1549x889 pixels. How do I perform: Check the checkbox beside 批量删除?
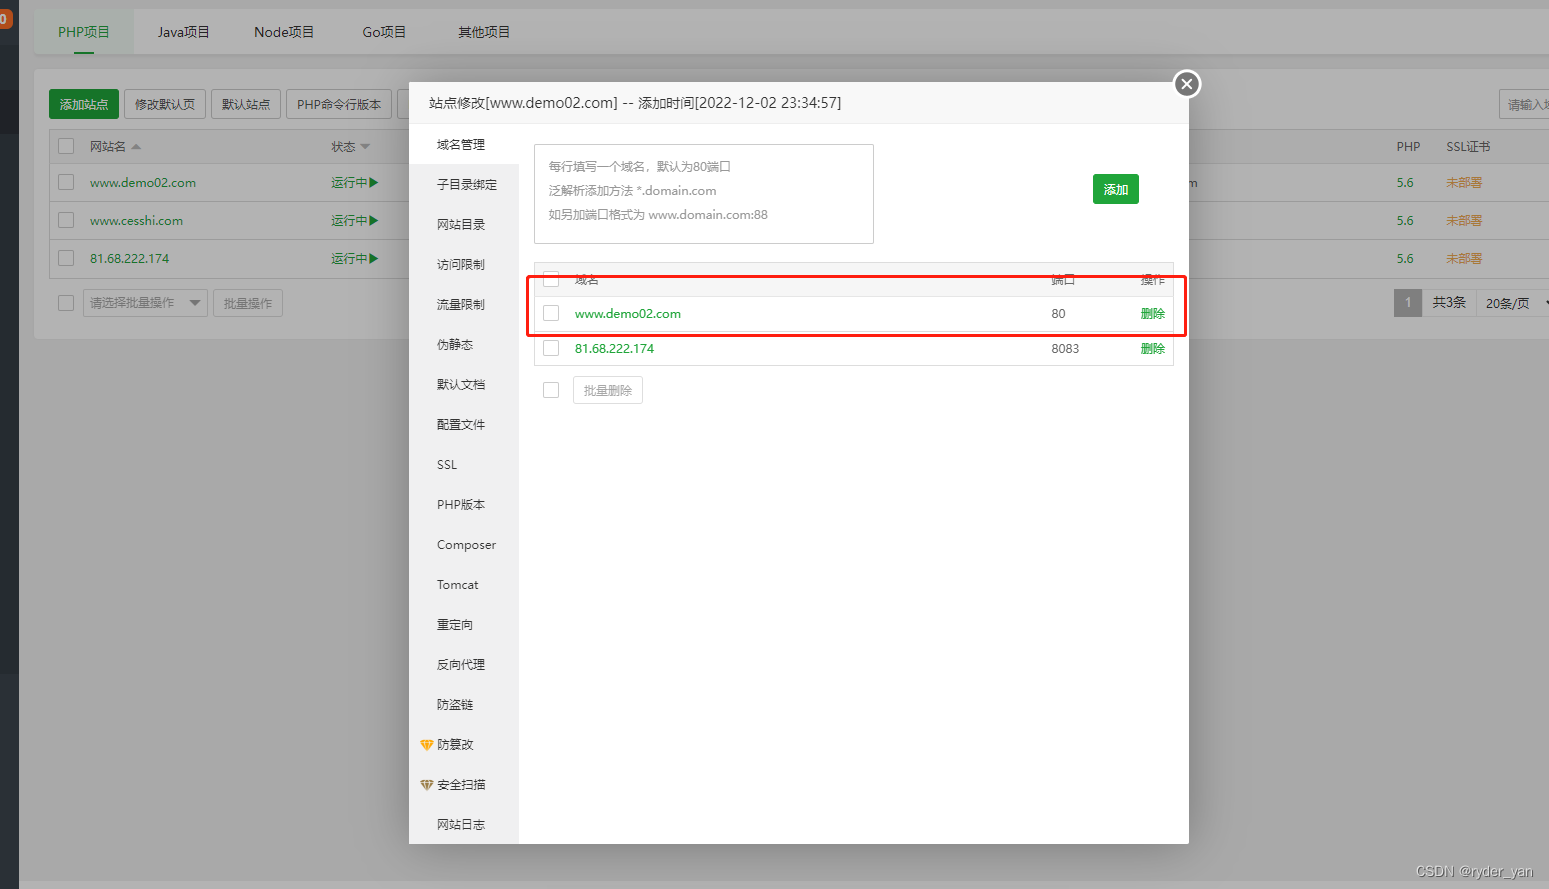coord(551,390)
